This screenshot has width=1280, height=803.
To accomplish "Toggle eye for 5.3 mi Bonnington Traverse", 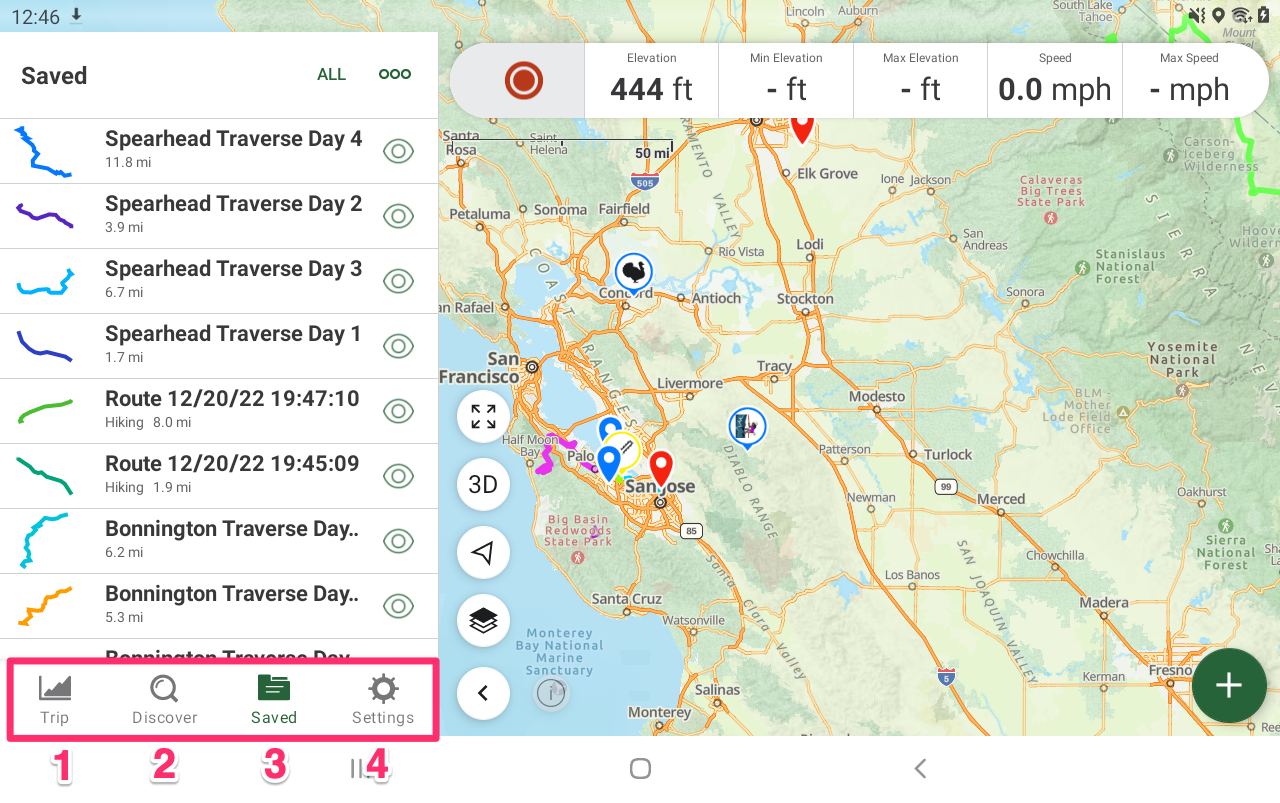I will tap(399, 607).
